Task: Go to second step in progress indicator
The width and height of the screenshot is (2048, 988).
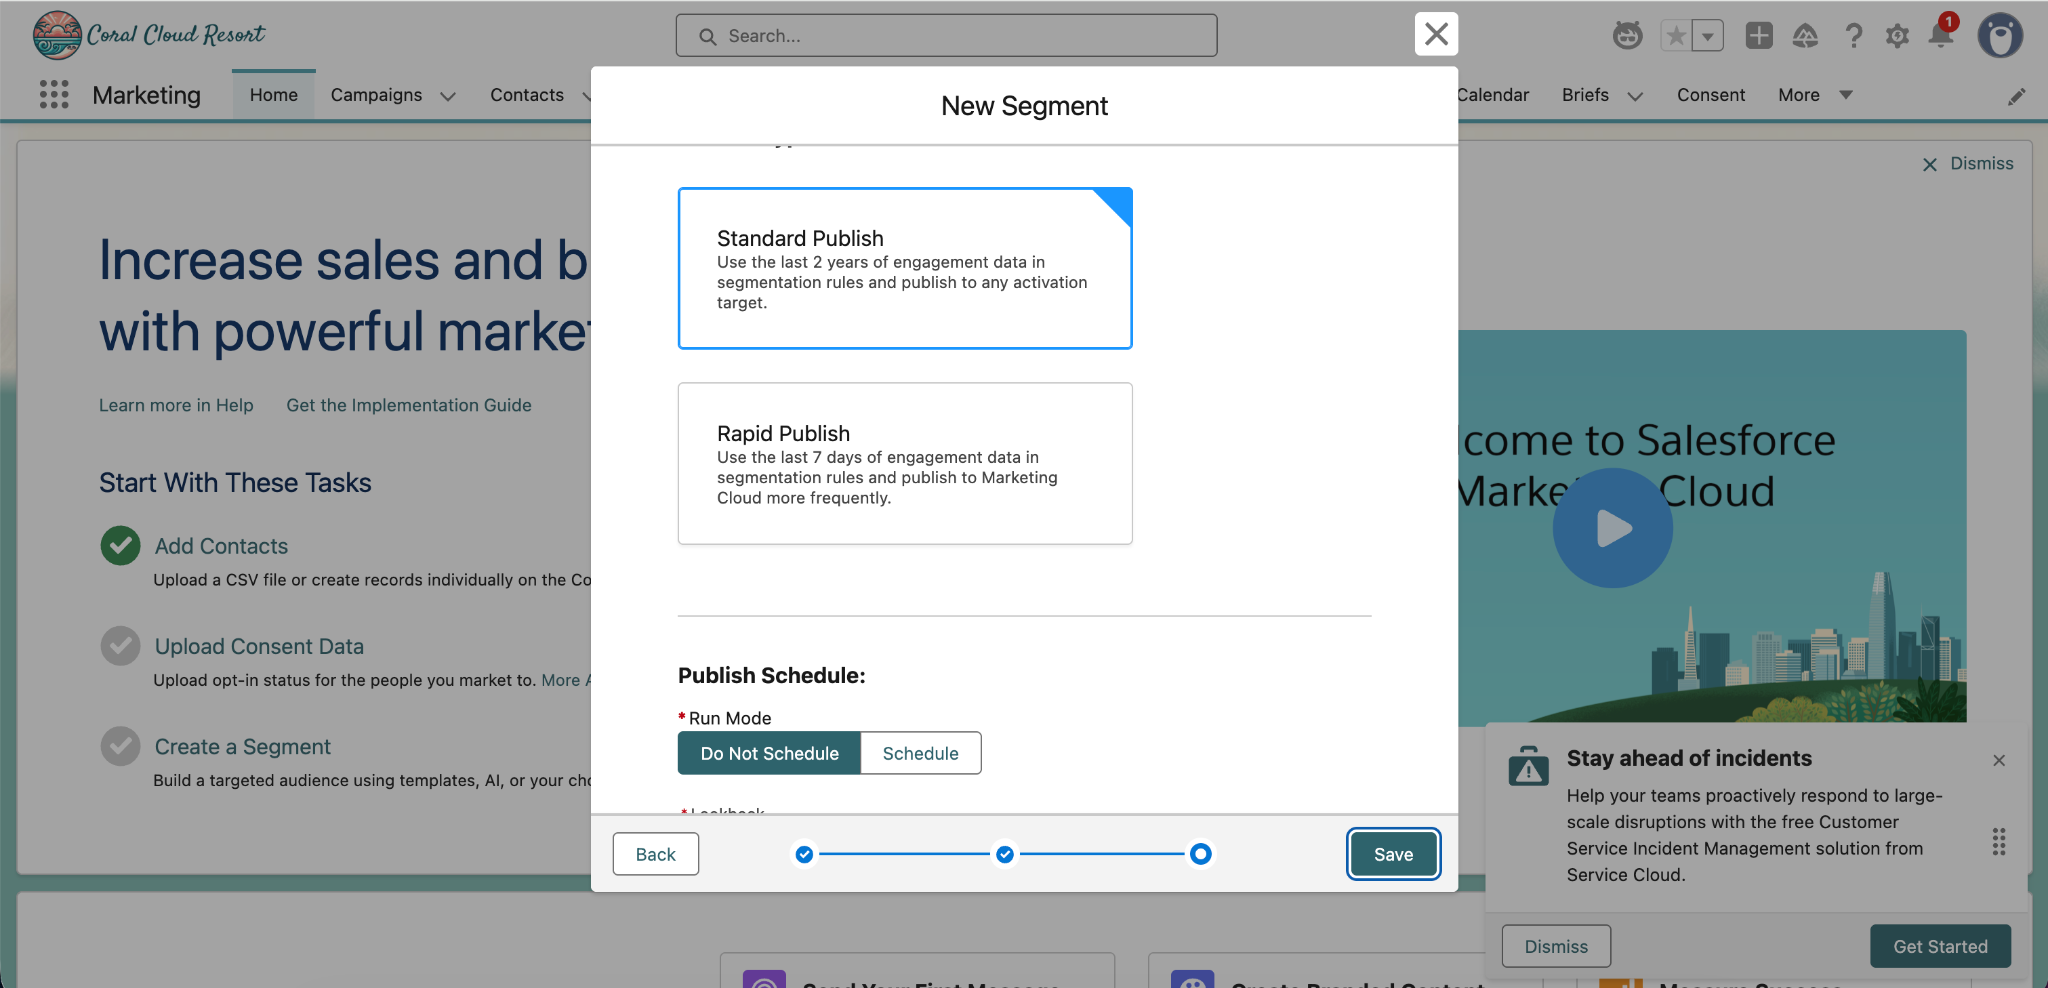Action: pyautogui.click(x=1005, y=854)
